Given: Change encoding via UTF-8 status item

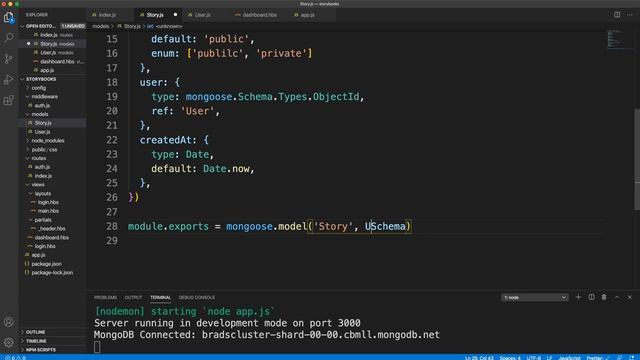Looking at the screenshot, I should click(x=533, y=358).
